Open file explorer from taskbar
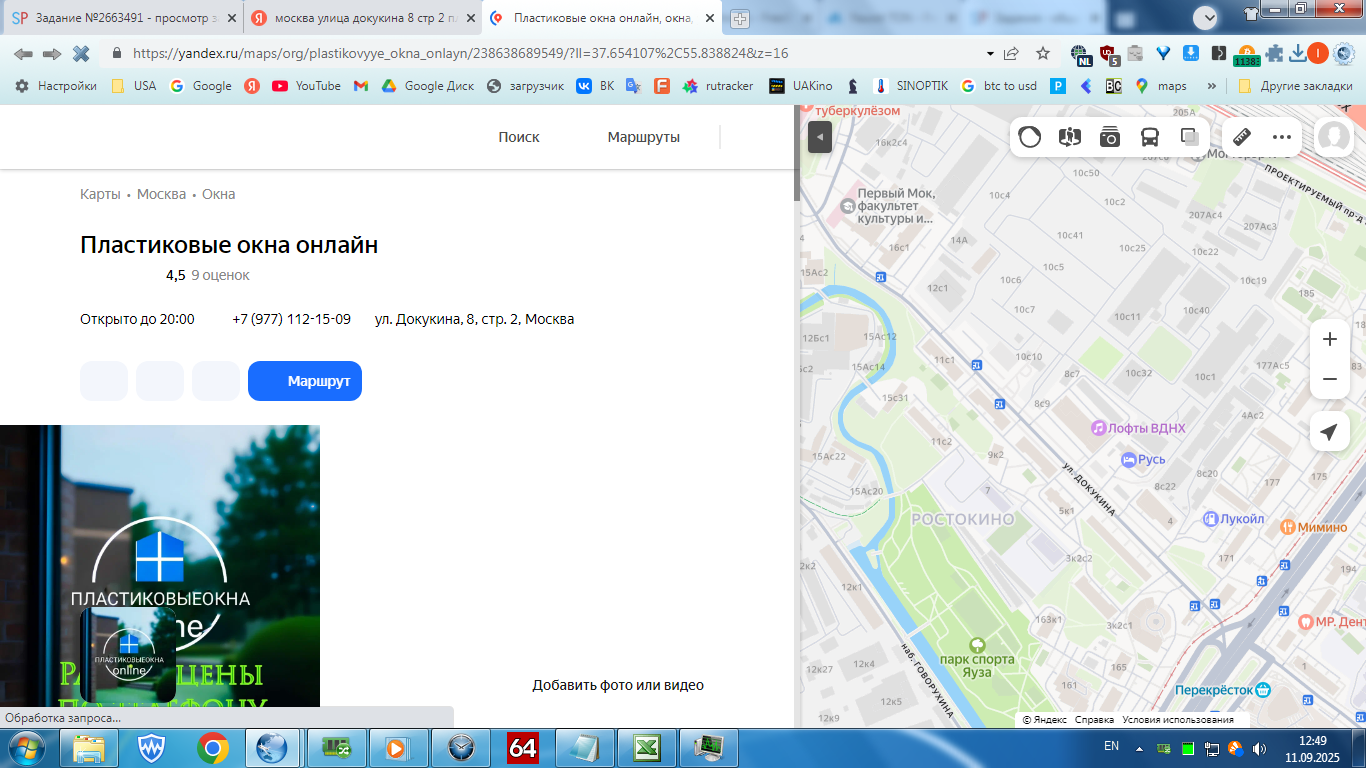 (x=89, y=748)
